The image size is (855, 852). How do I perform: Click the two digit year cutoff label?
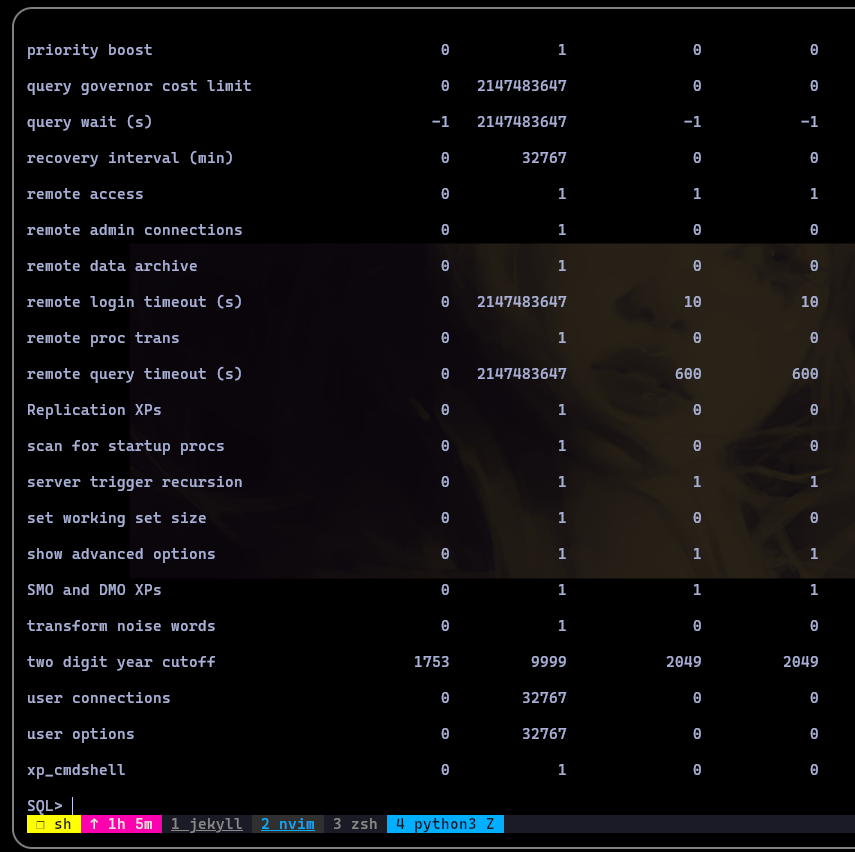[x=121, y=662]
